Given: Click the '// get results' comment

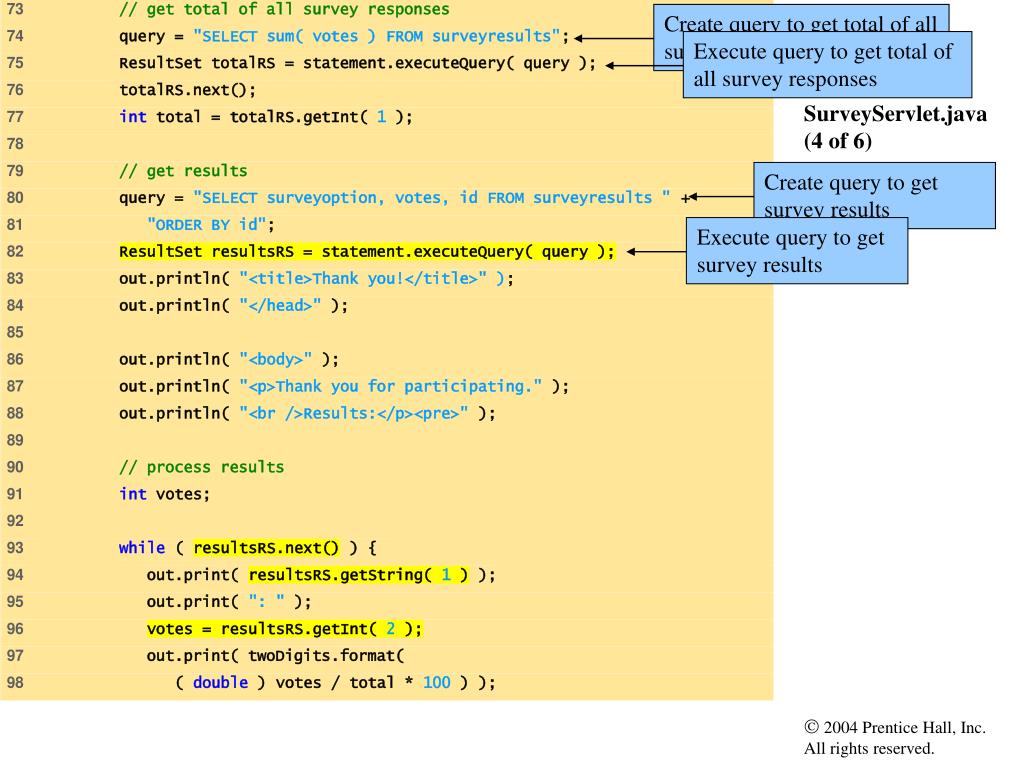Looking at the screenshot, I should click(183, 170).
